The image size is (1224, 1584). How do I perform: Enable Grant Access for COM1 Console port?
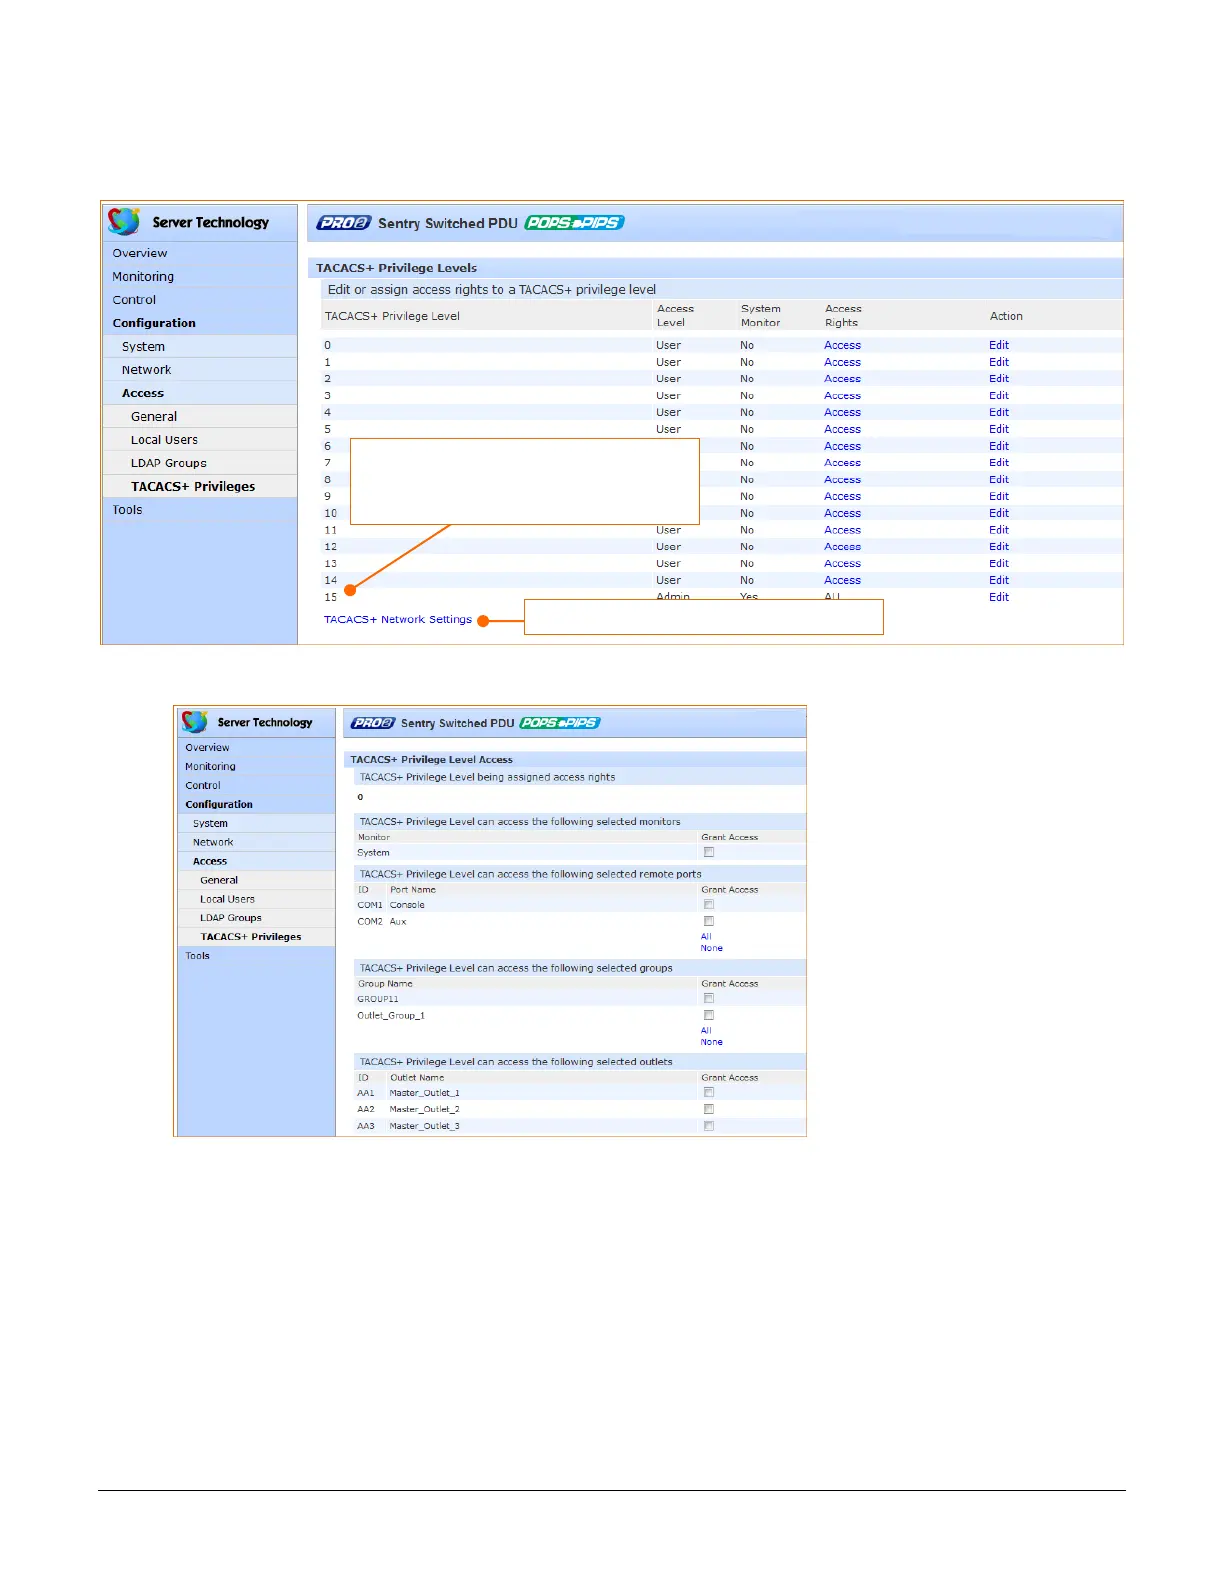pos(709,904)
